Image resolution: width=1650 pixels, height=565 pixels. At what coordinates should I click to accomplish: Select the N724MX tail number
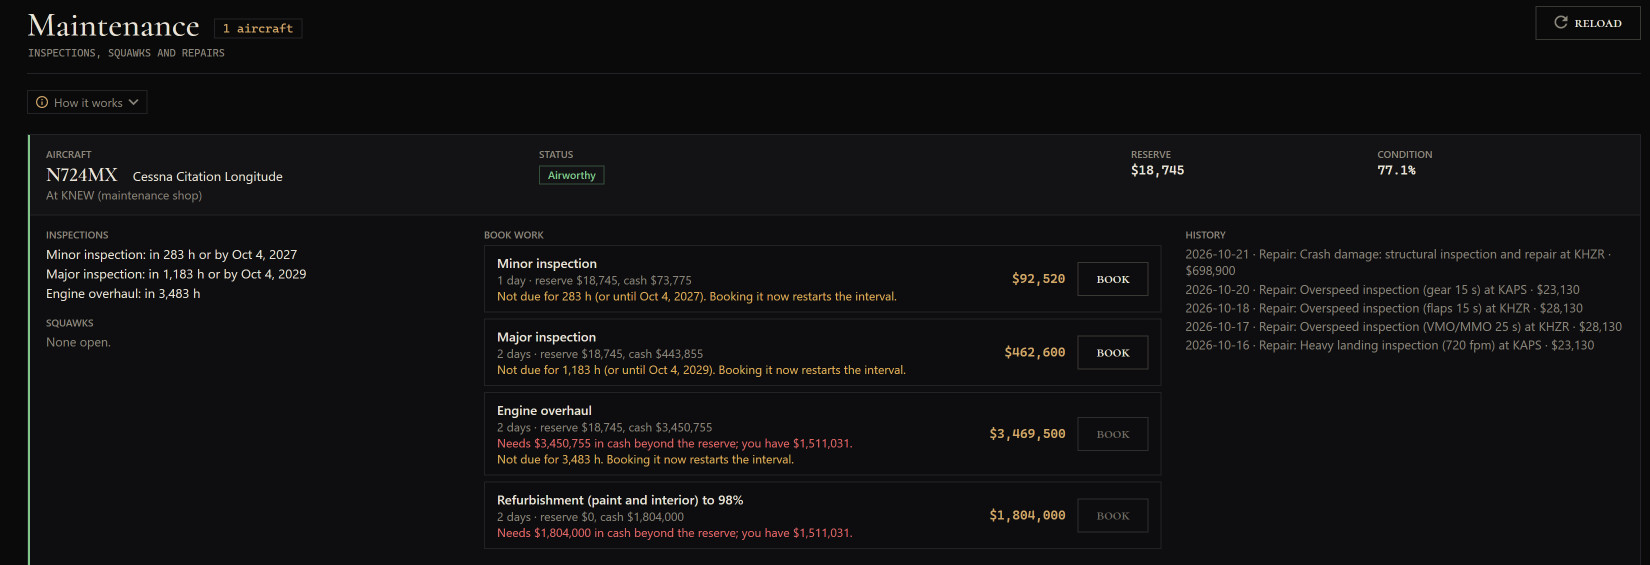click(82, 175)
